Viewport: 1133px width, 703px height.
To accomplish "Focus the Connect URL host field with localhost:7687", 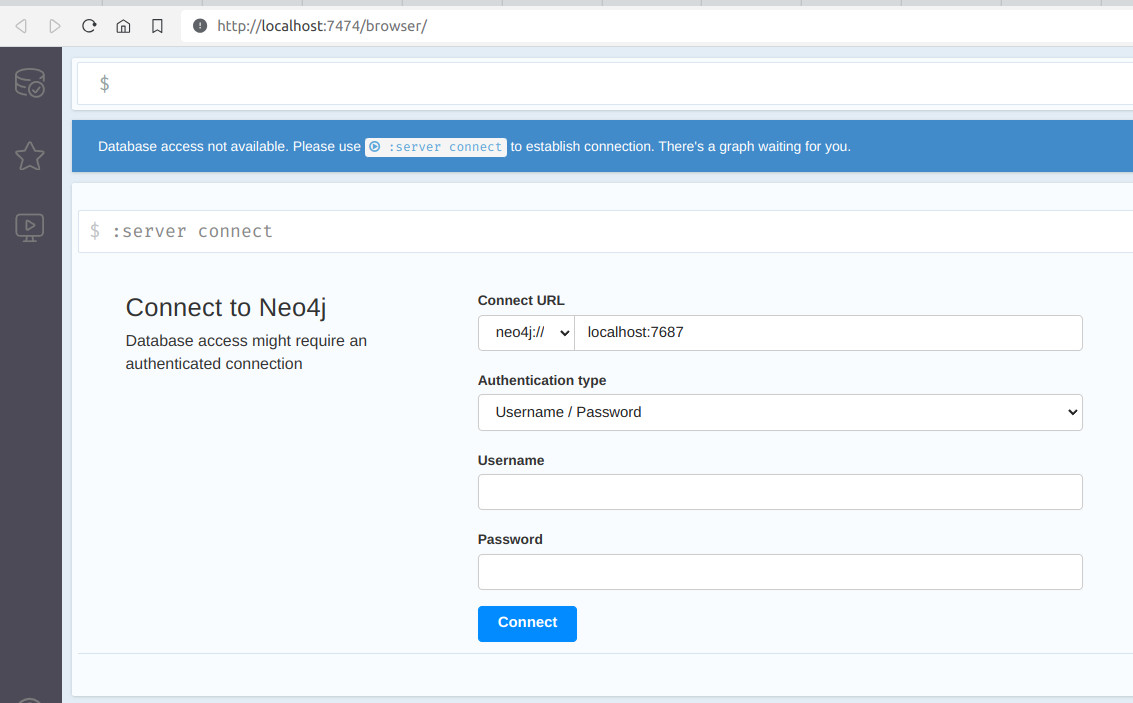I will pyautogui.click(x=828, y=333).
